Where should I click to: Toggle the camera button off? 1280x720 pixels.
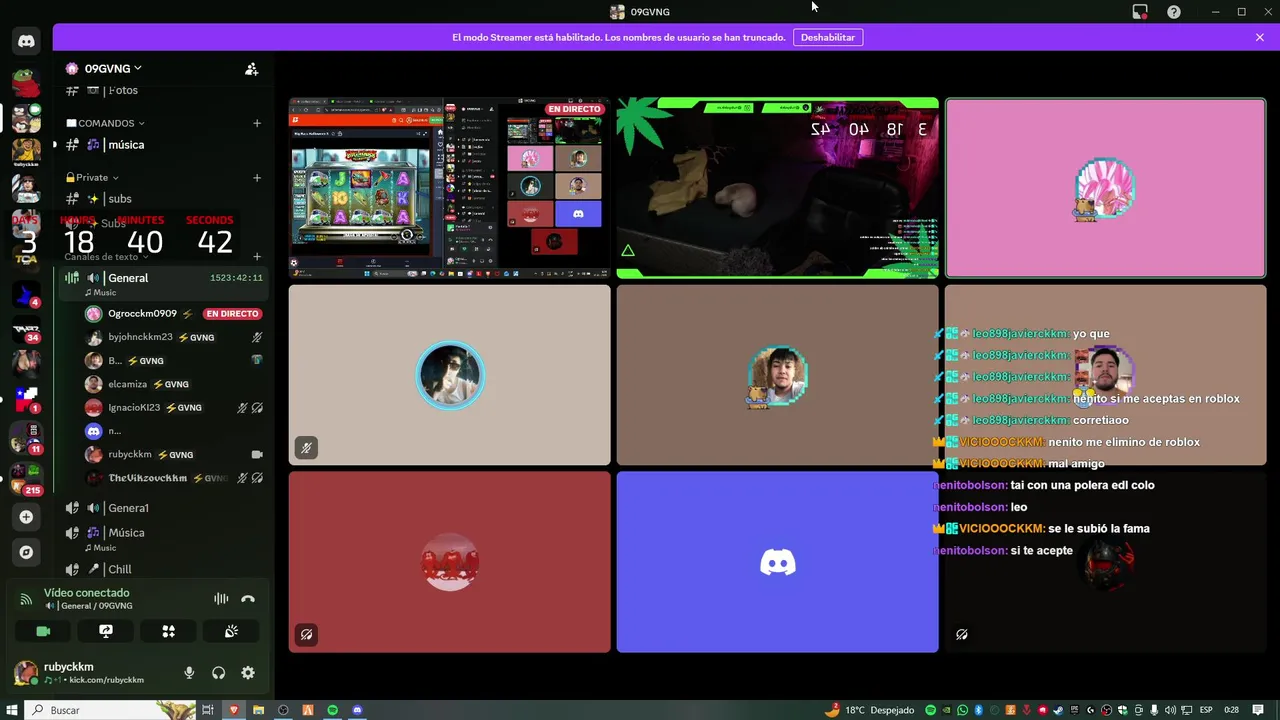(43, 631)
